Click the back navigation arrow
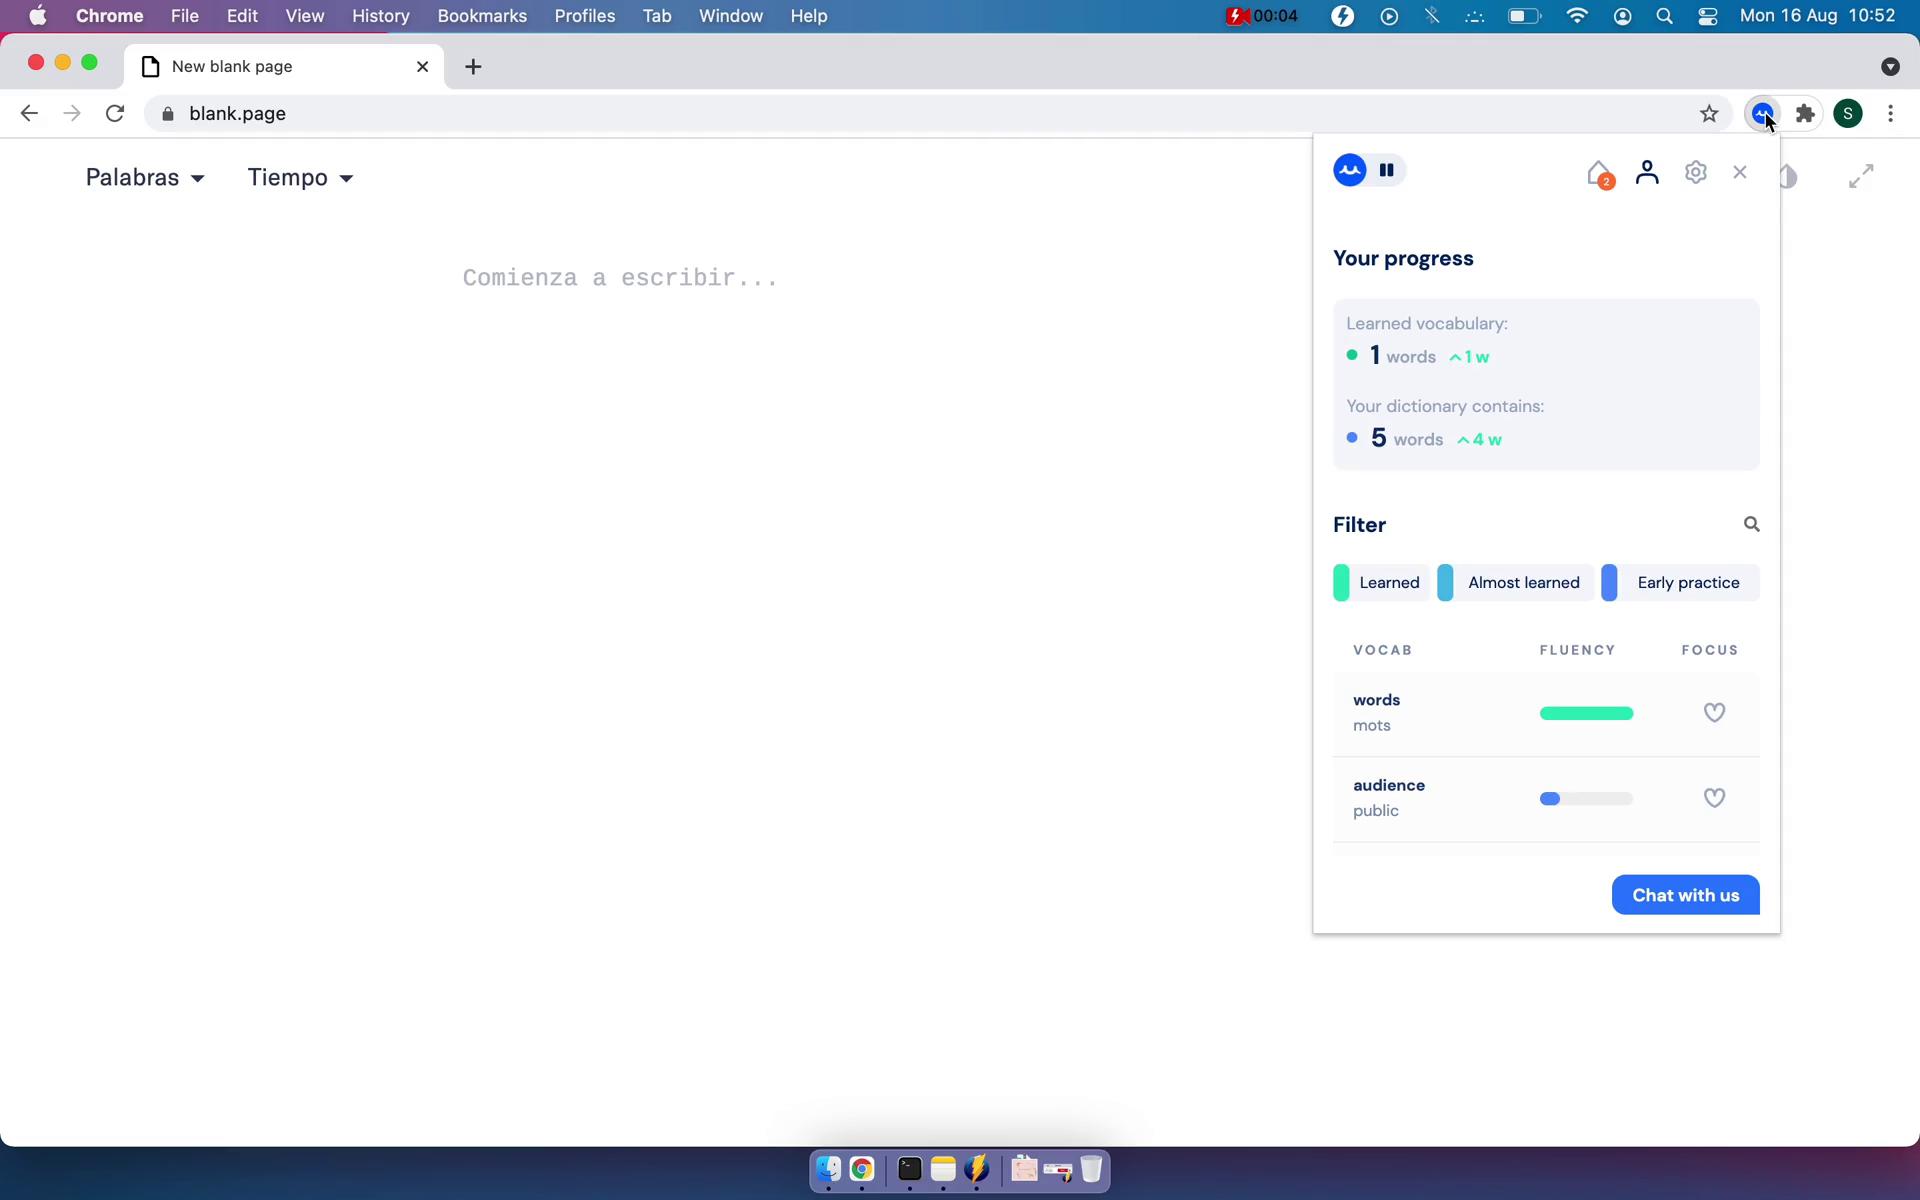The image size is (1920, 1200). 28,113
